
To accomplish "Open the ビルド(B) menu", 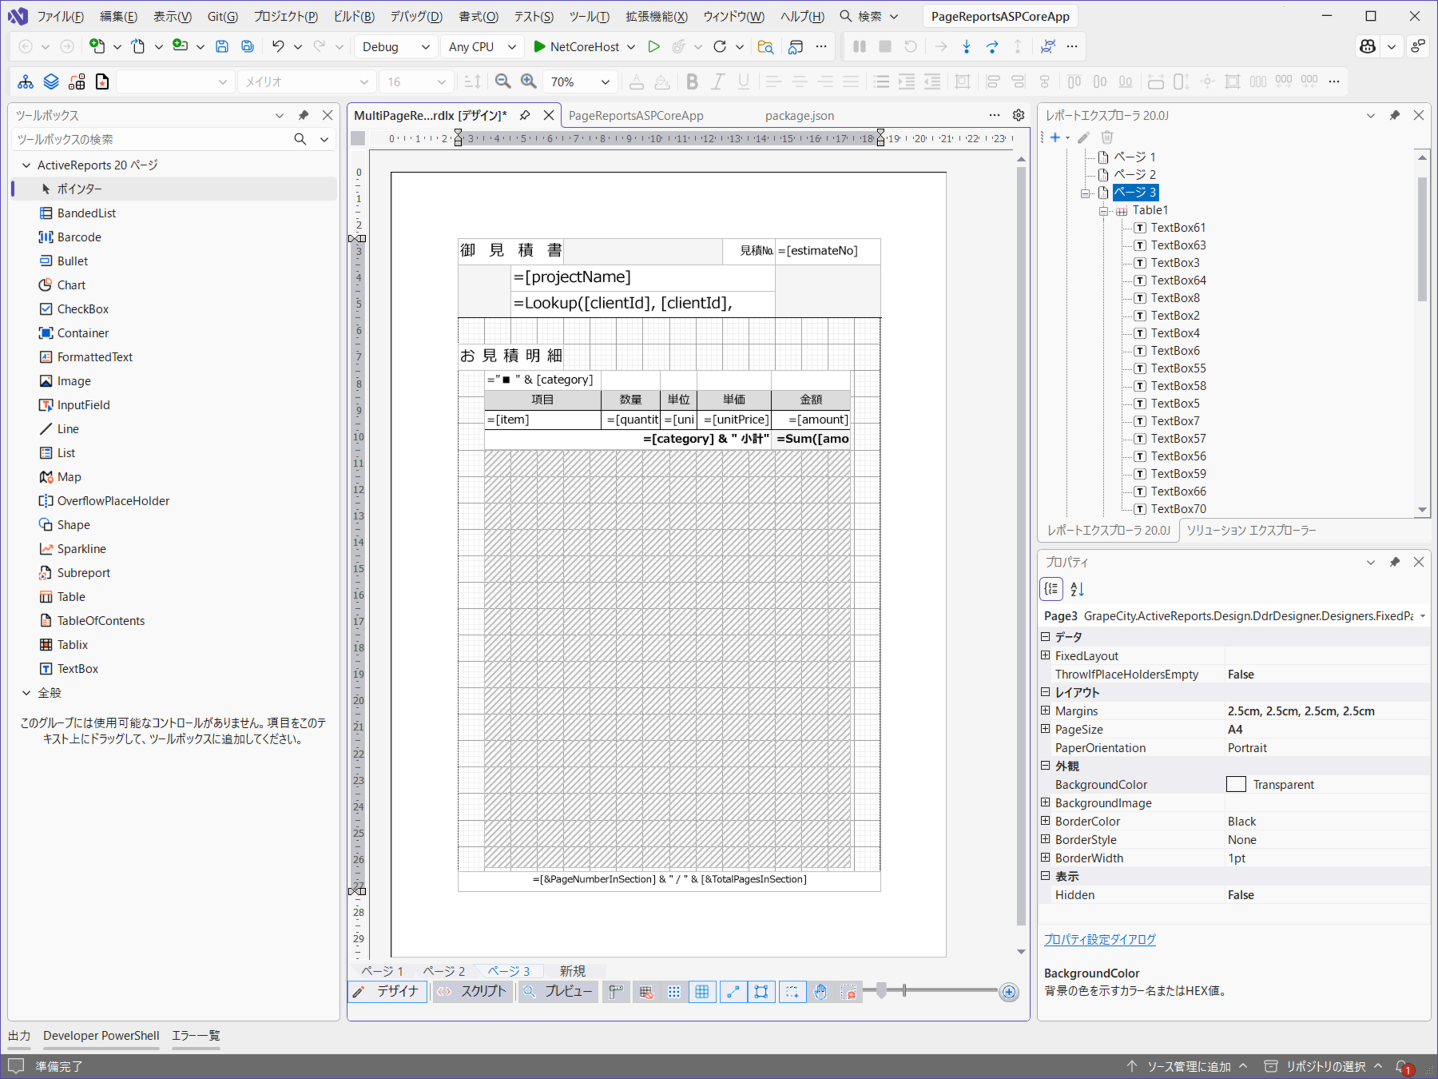I will tap(353, 16).
